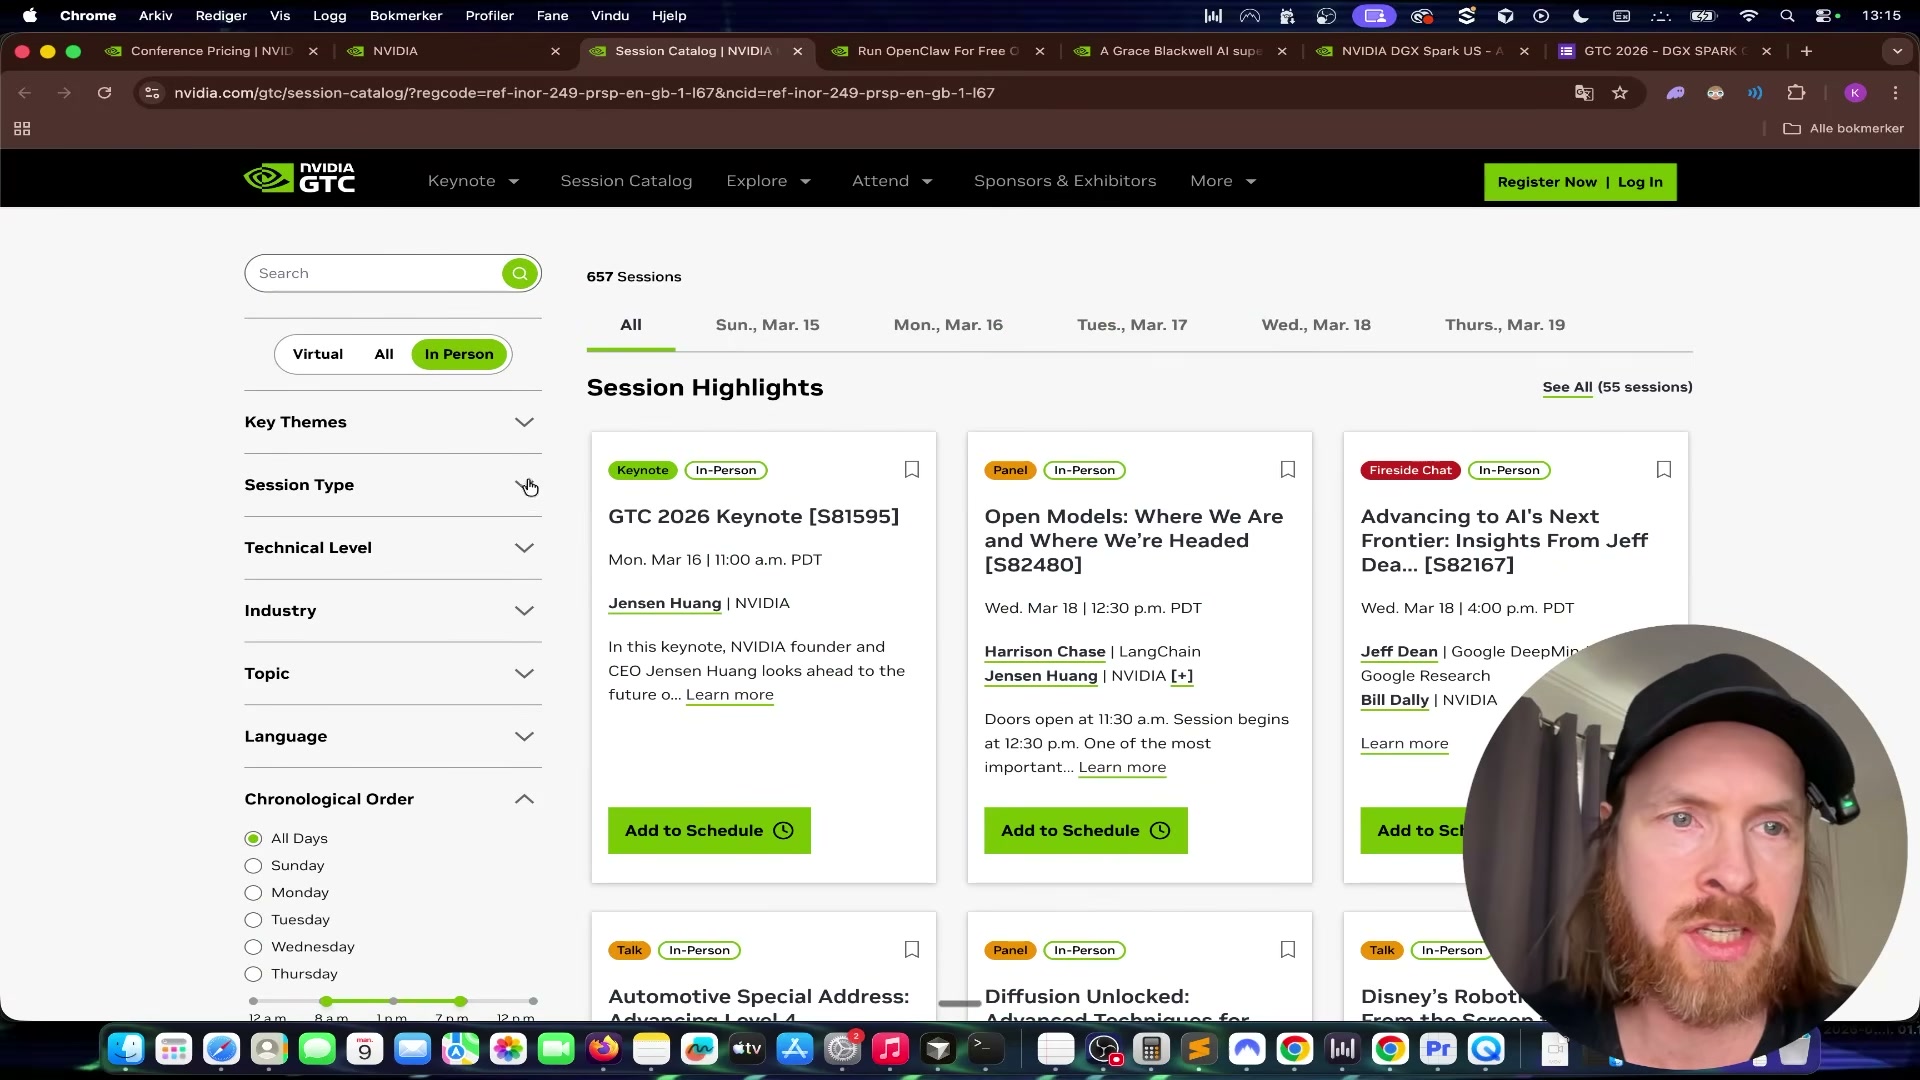Image resolution: width=1920 pixels, height=1080 pixels.
Task: Open the Bokmerker menu in menu bar
Action: click(406, 16)
